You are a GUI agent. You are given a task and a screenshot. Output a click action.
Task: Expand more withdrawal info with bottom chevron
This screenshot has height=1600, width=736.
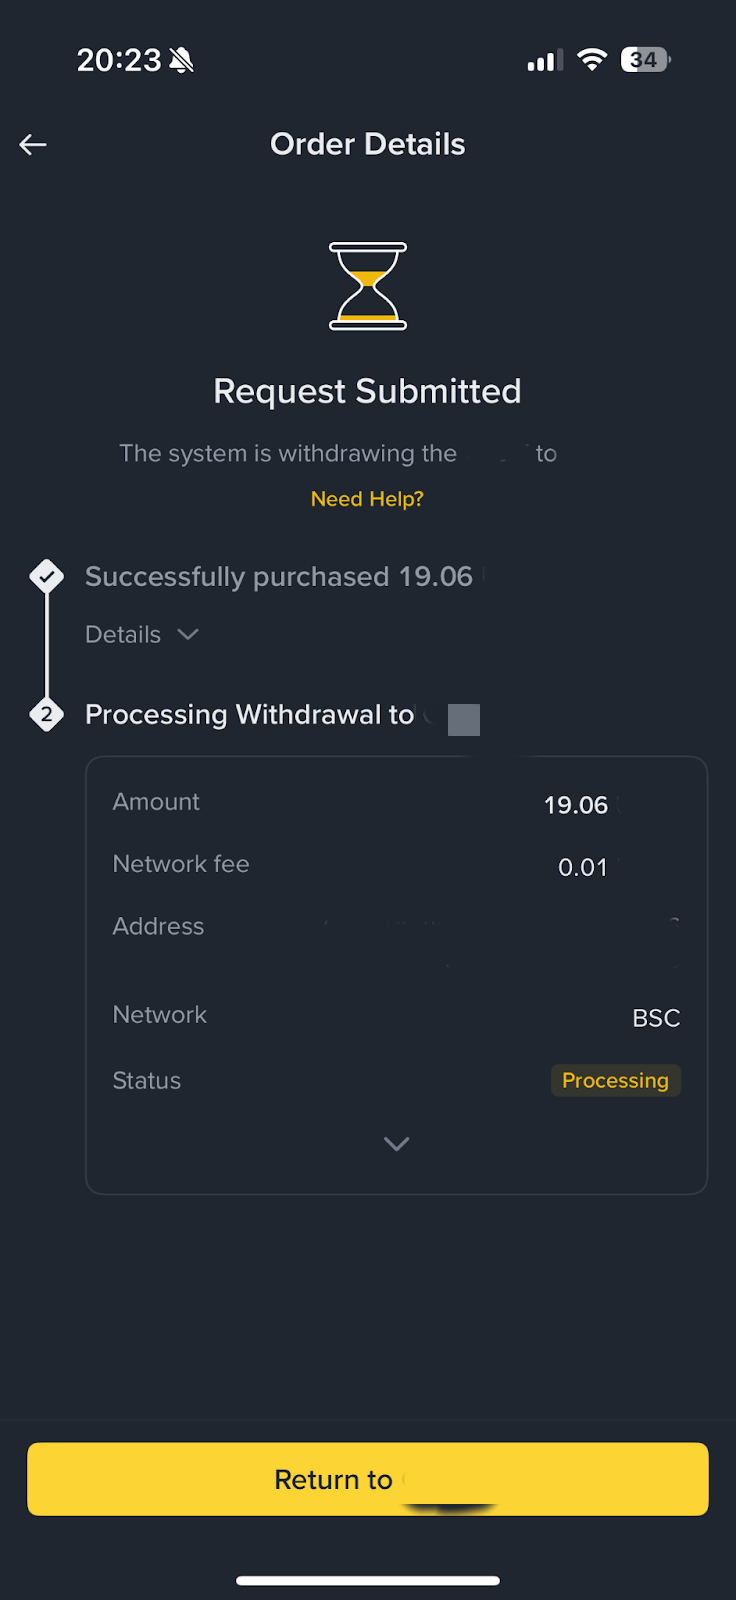(x=397, y=1143)
